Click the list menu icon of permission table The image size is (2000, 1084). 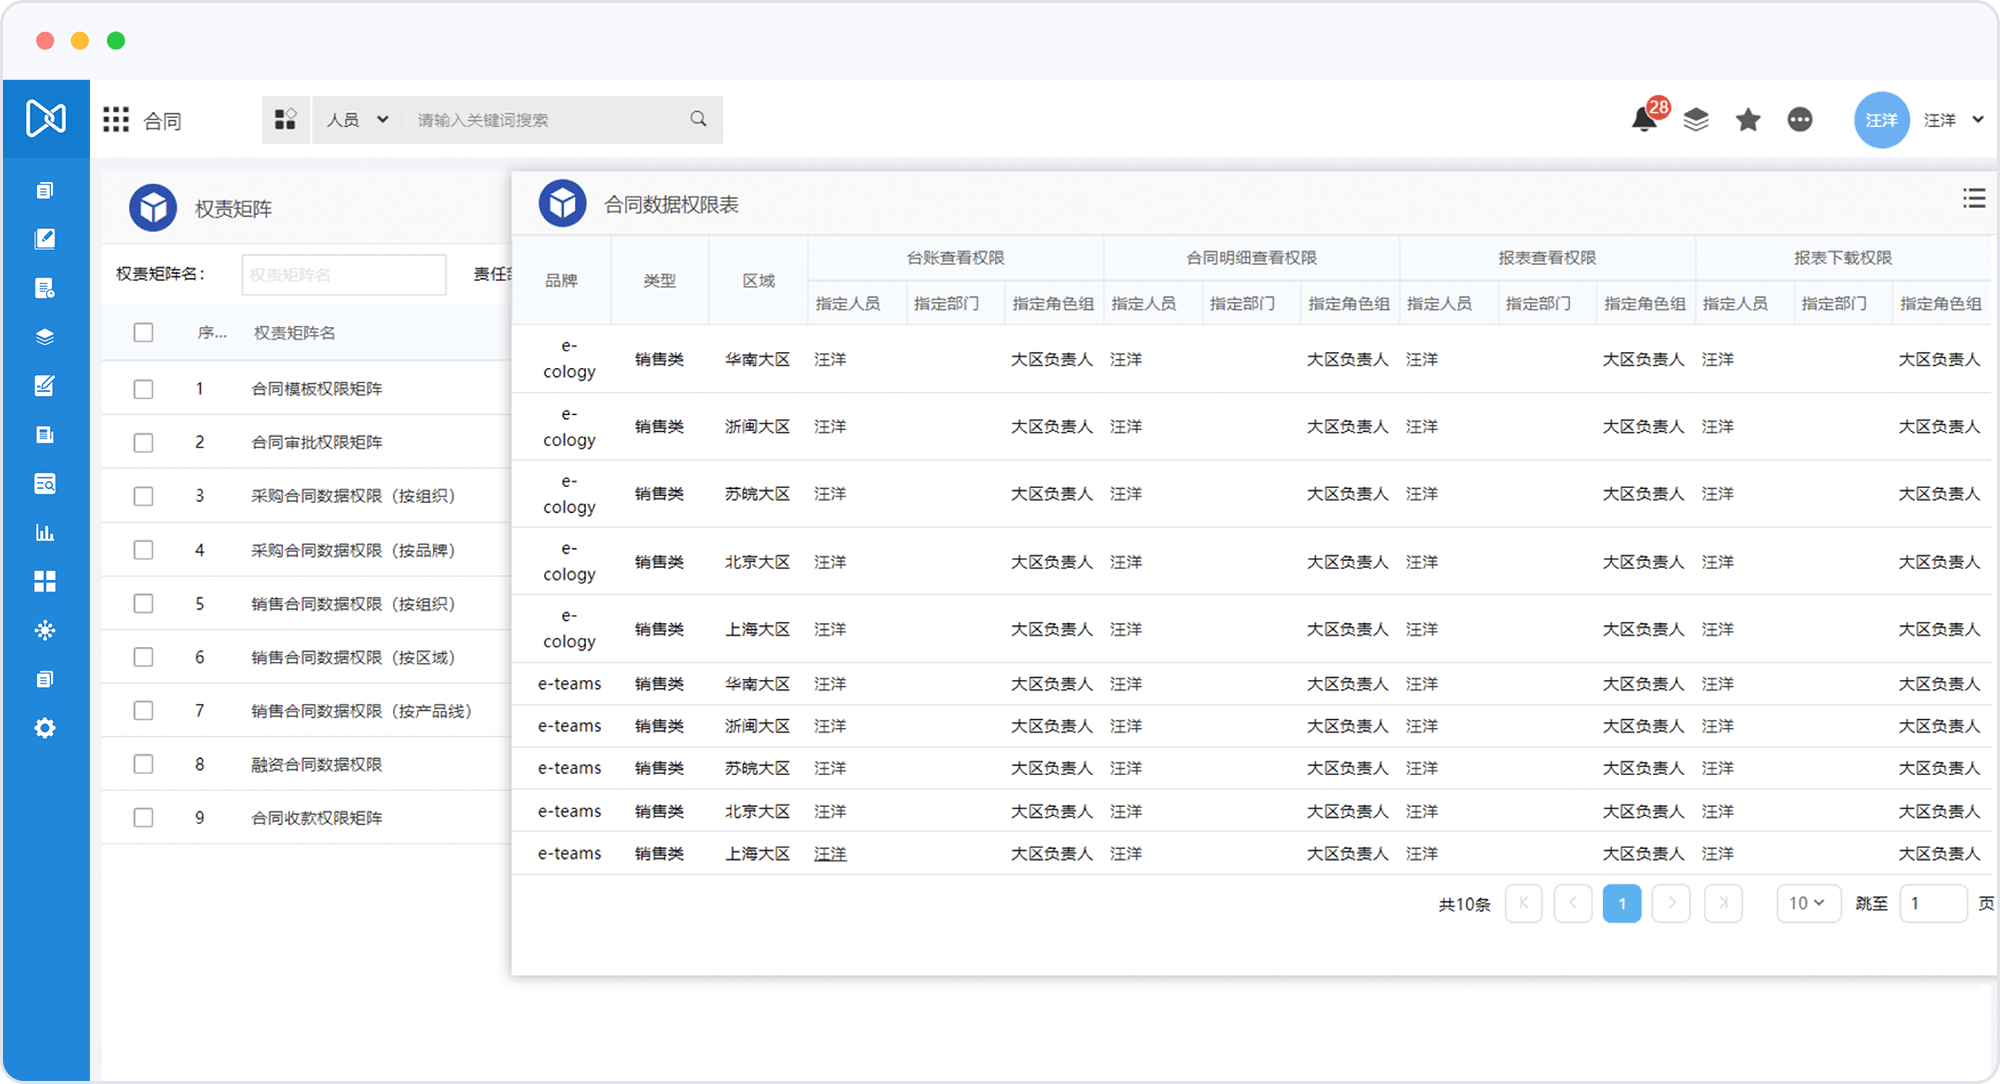pos(1973,198)
